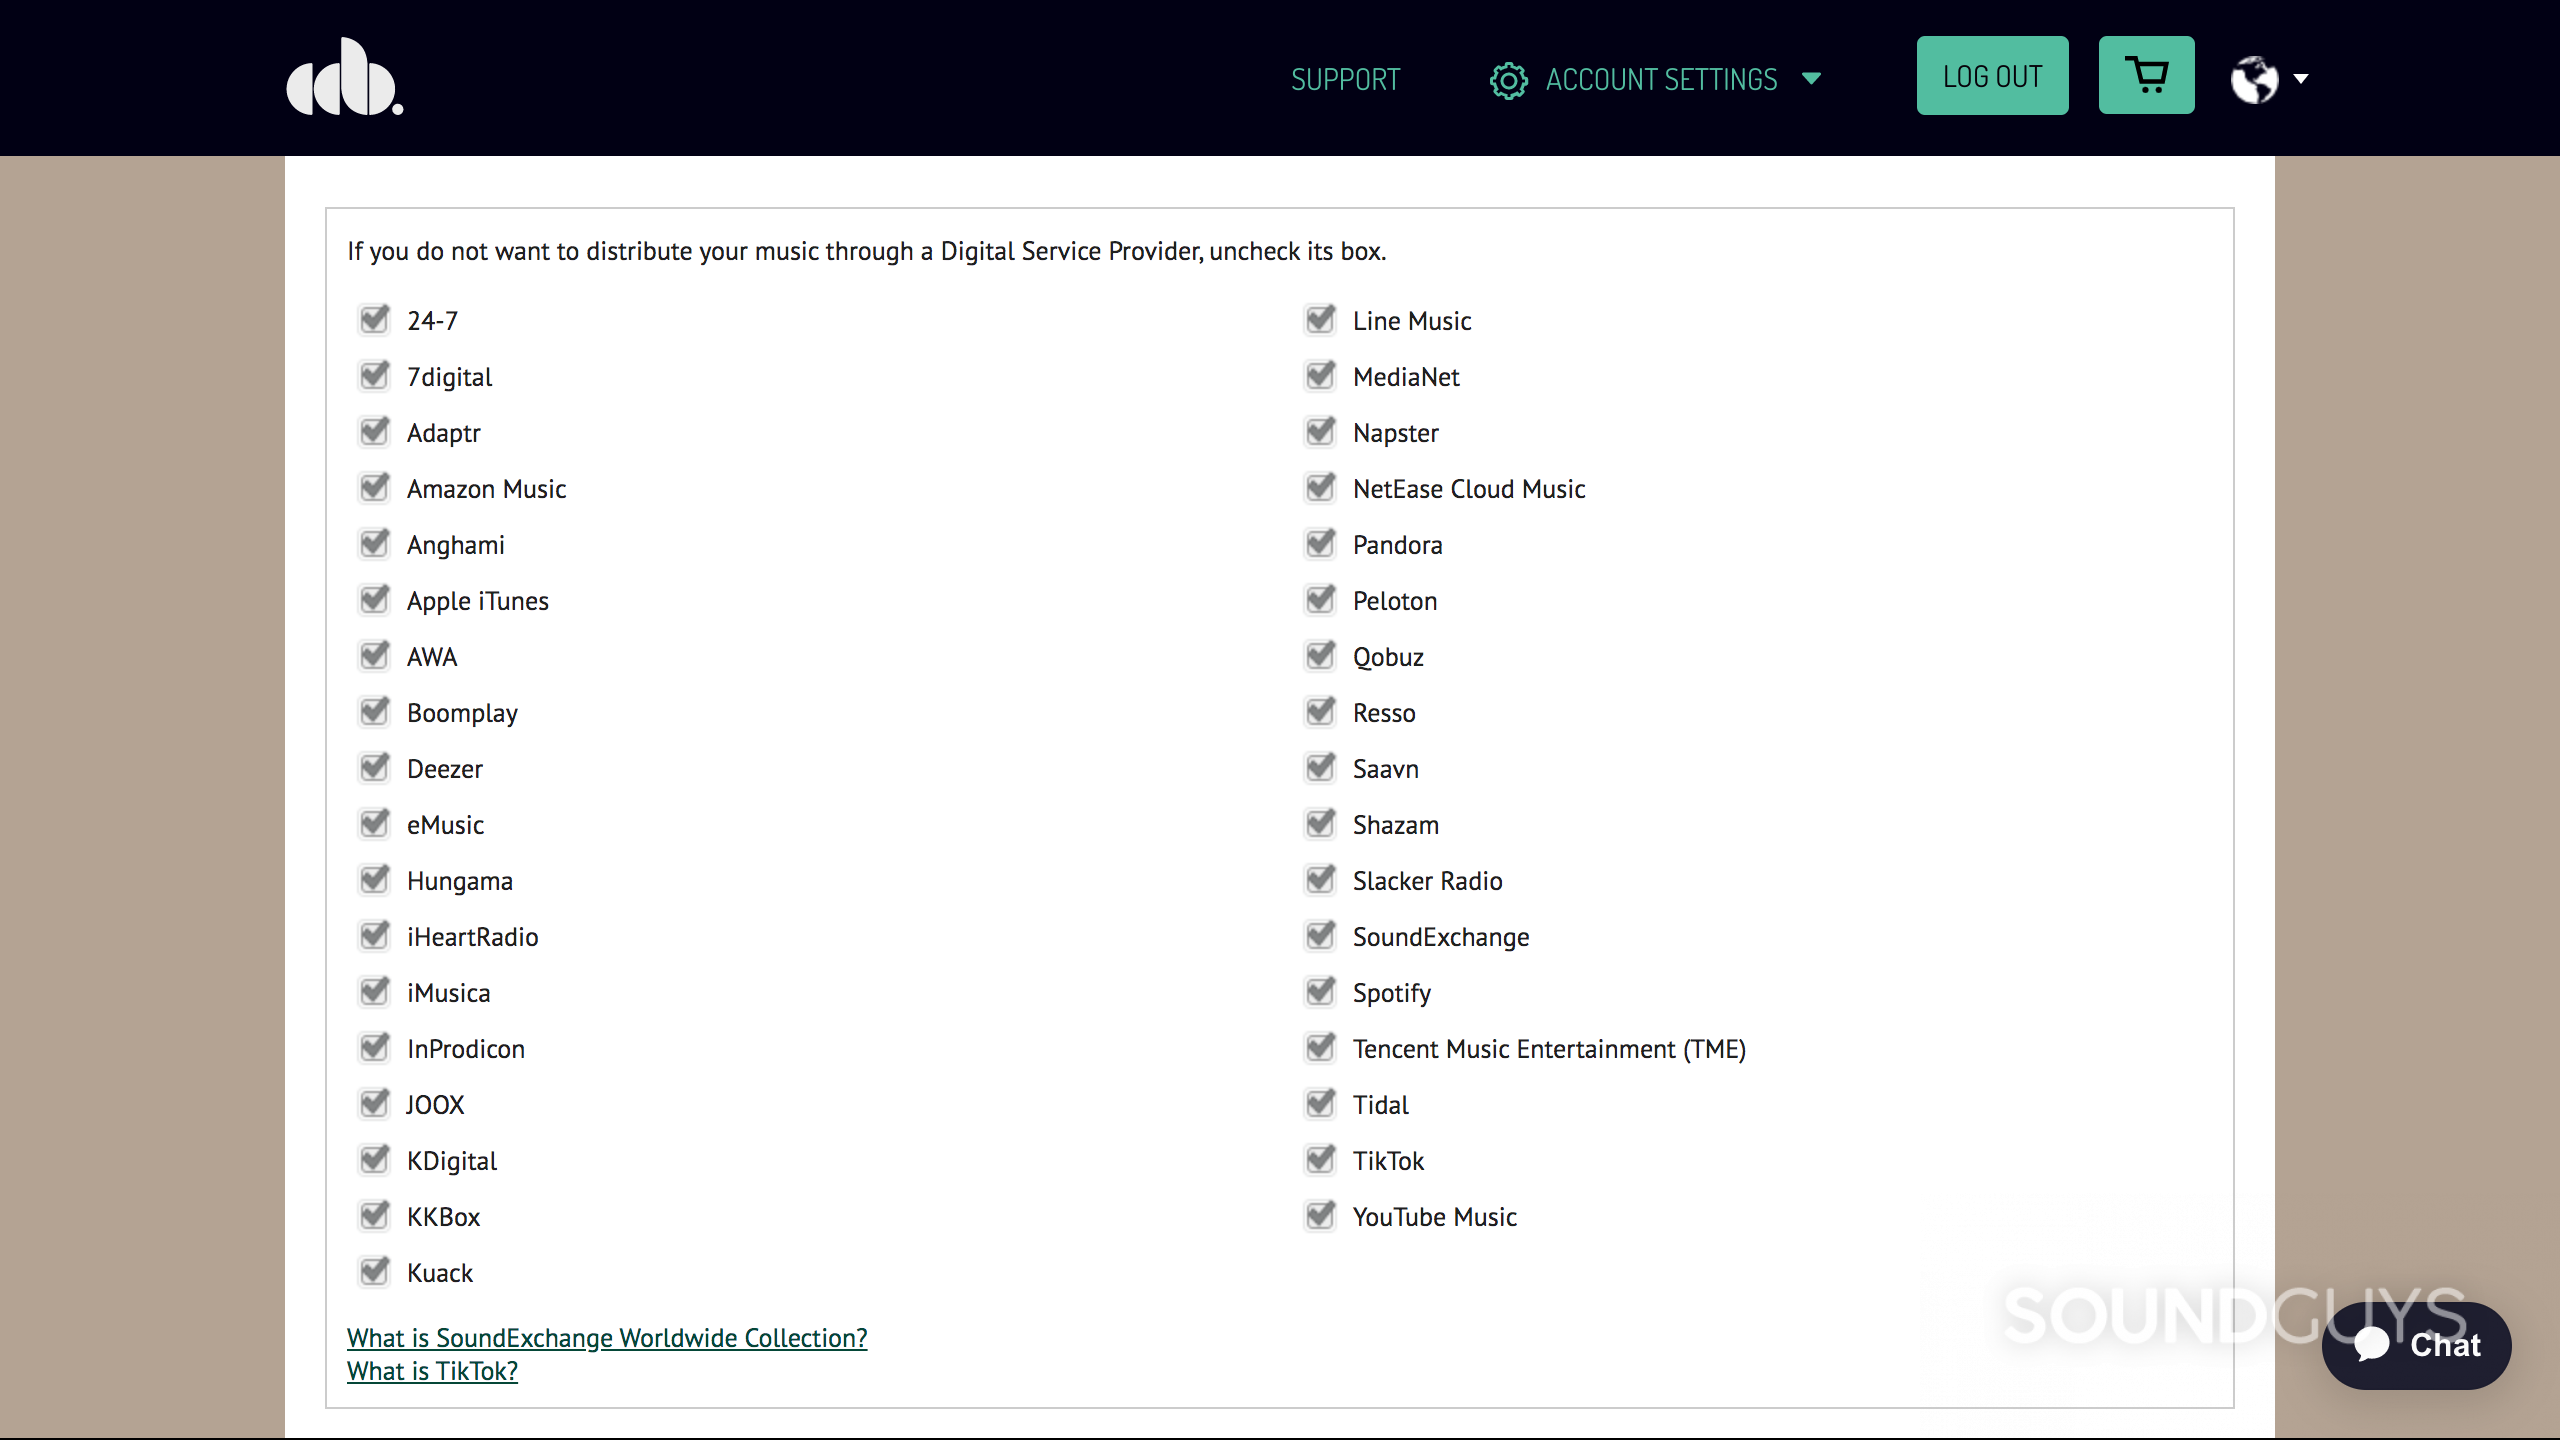
Task: Open Account Settings menu
Action: click(1661, 79)
